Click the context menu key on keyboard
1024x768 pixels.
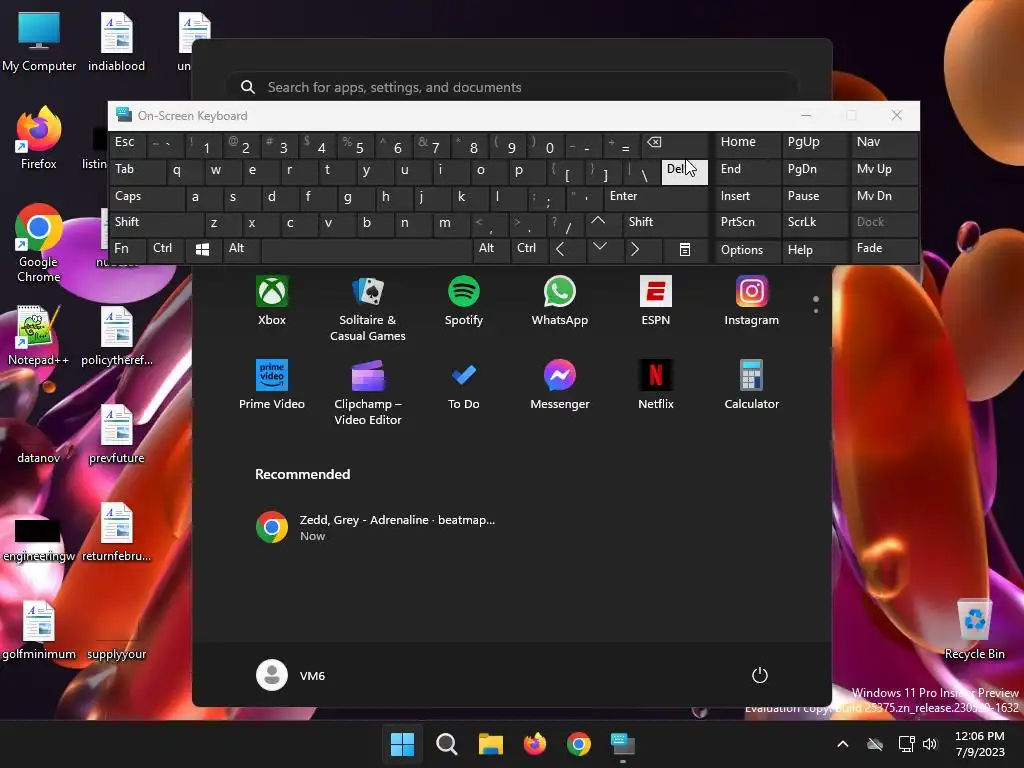(x=684, y=249)
